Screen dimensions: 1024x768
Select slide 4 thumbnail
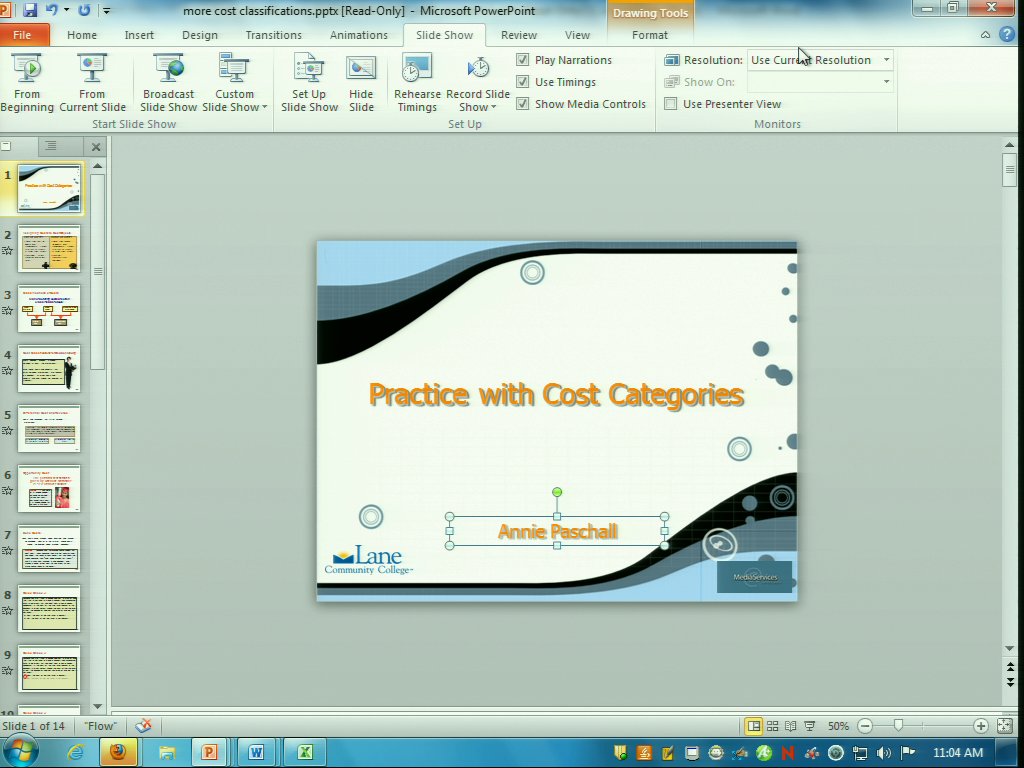49,370
